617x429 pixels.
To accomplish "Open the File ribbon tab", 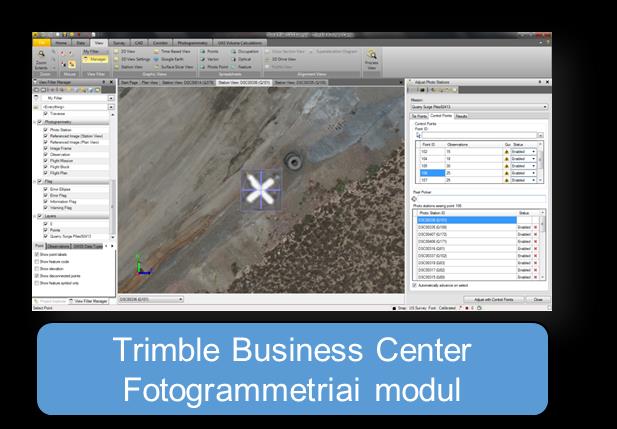I will pos(41,43).
